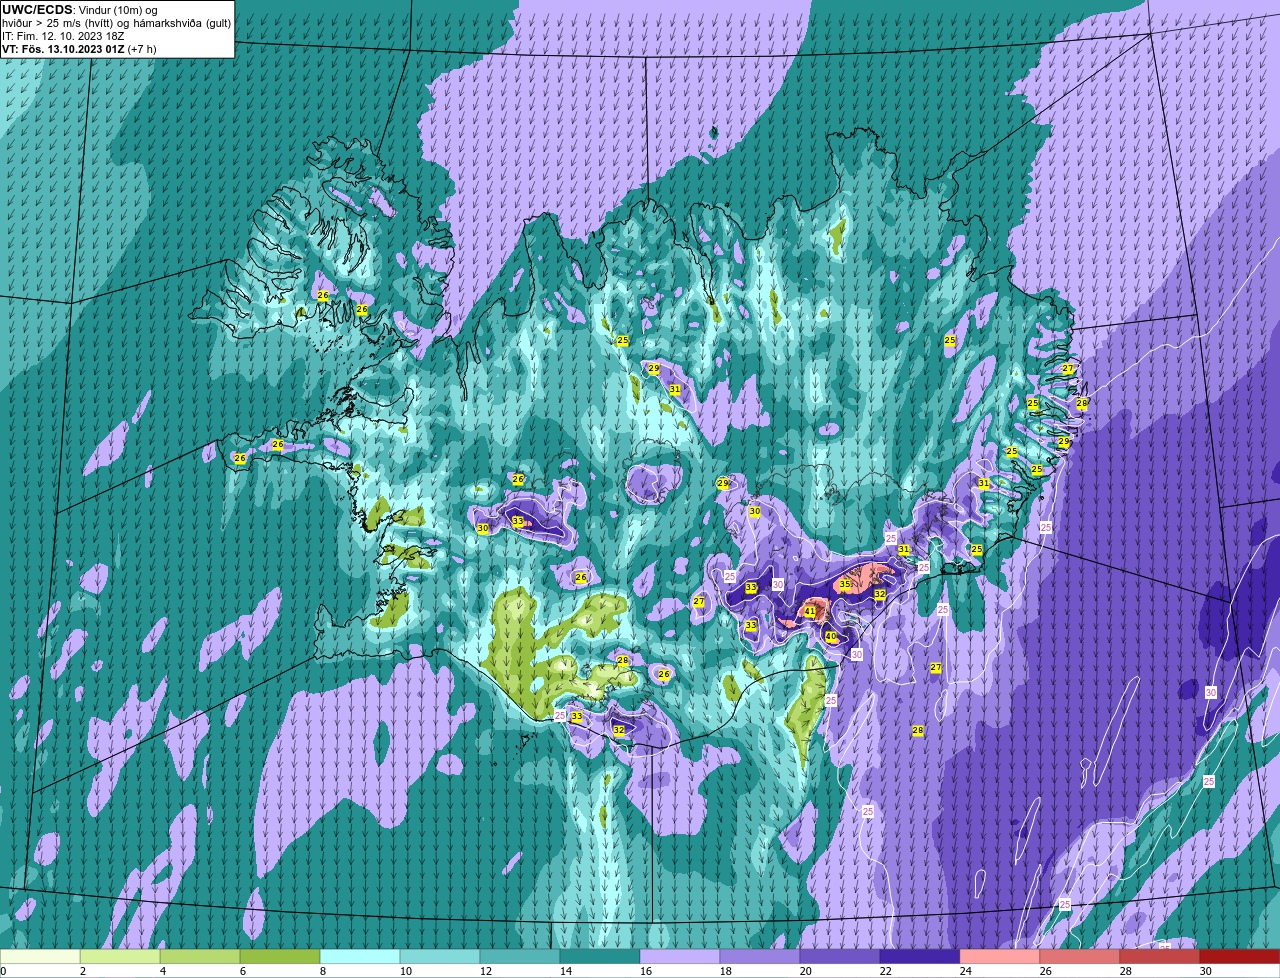
Task: Pick the 12–14 m/s legend color swatch
Action: point(520,957)
